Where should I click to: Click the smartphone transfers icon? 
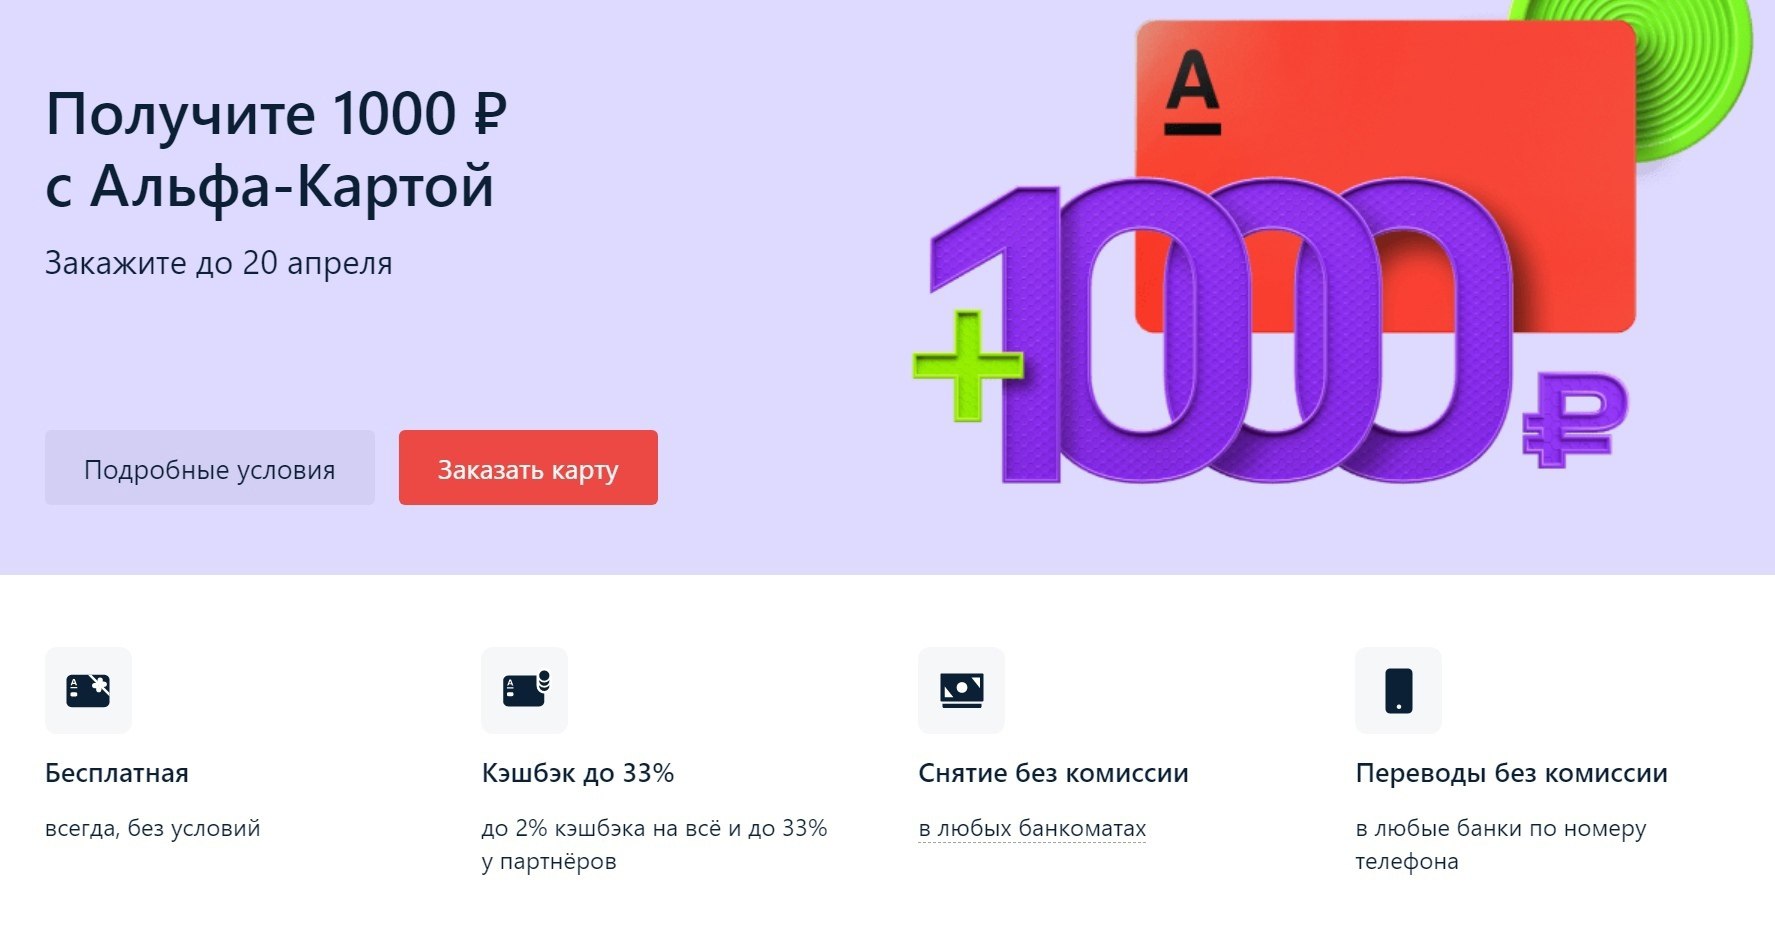pyautogui.click(x=1398, y=690)
